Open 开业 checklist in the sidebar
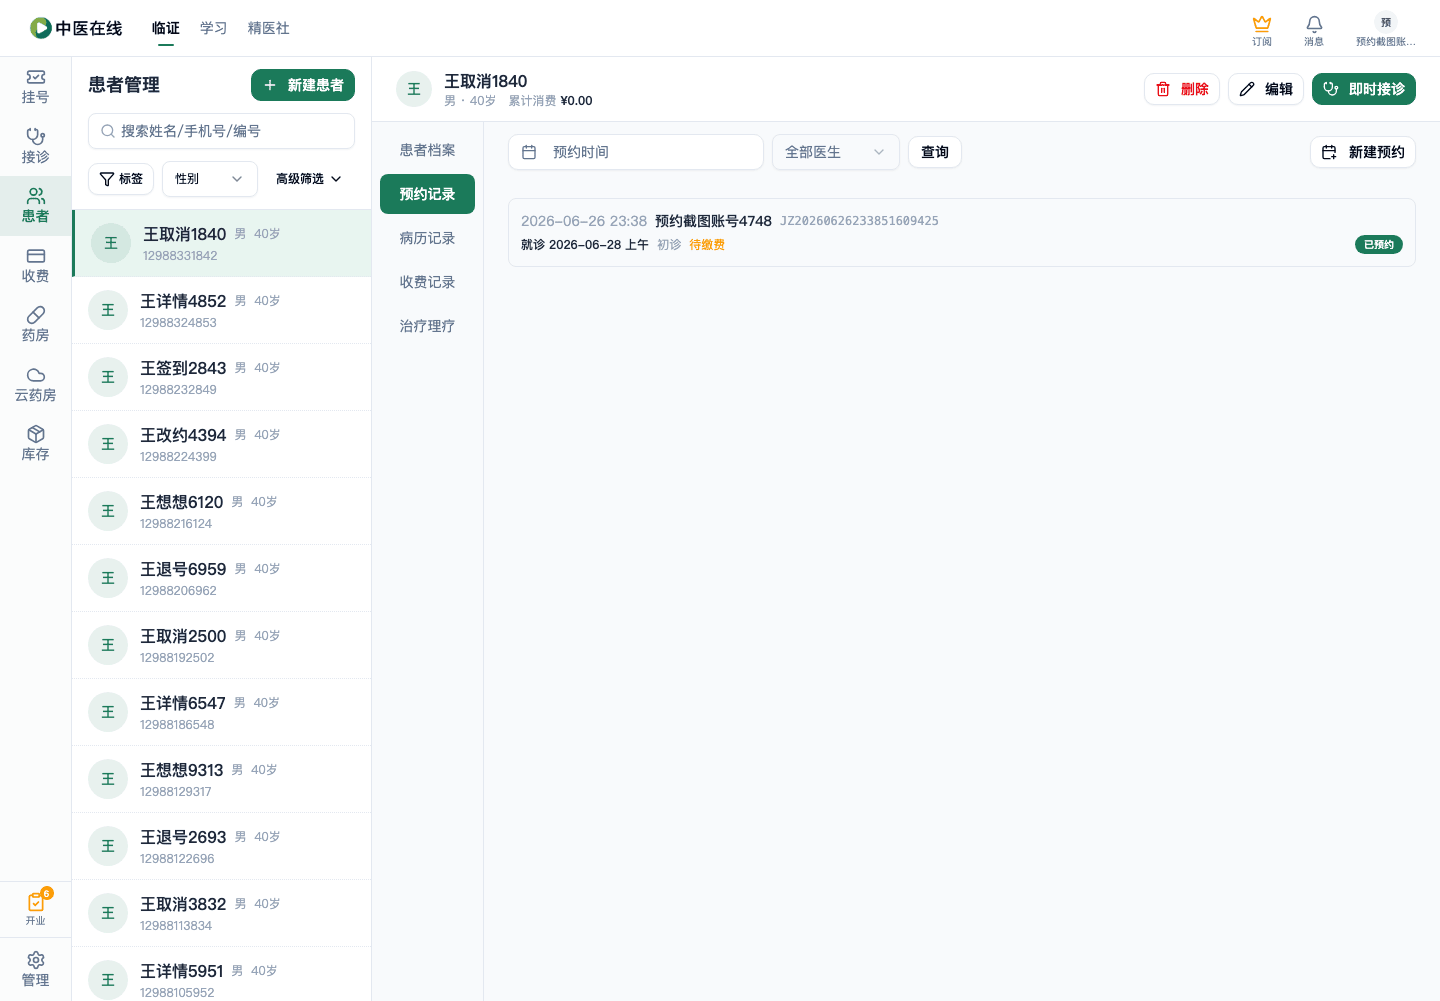Viewport: 1440px width, 1001px height. 35,909
